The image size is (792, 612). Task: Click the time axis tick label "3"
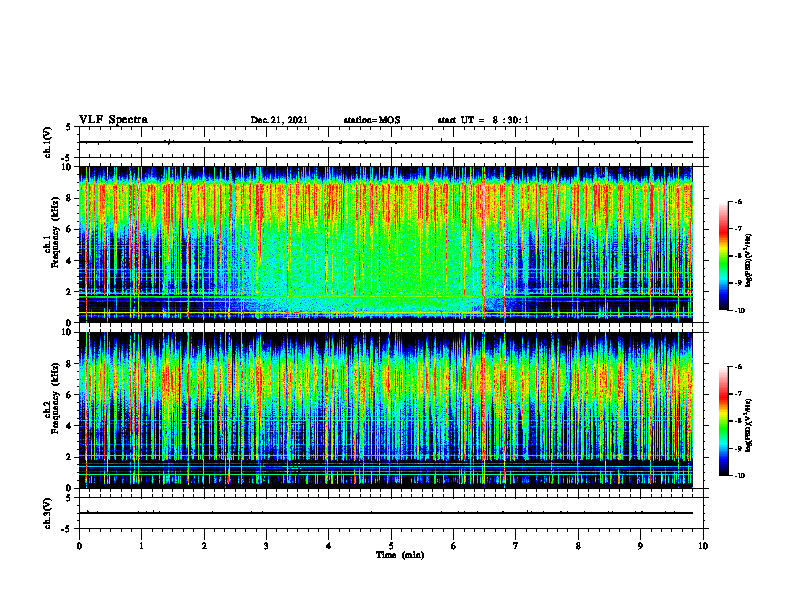pos(266,546)
